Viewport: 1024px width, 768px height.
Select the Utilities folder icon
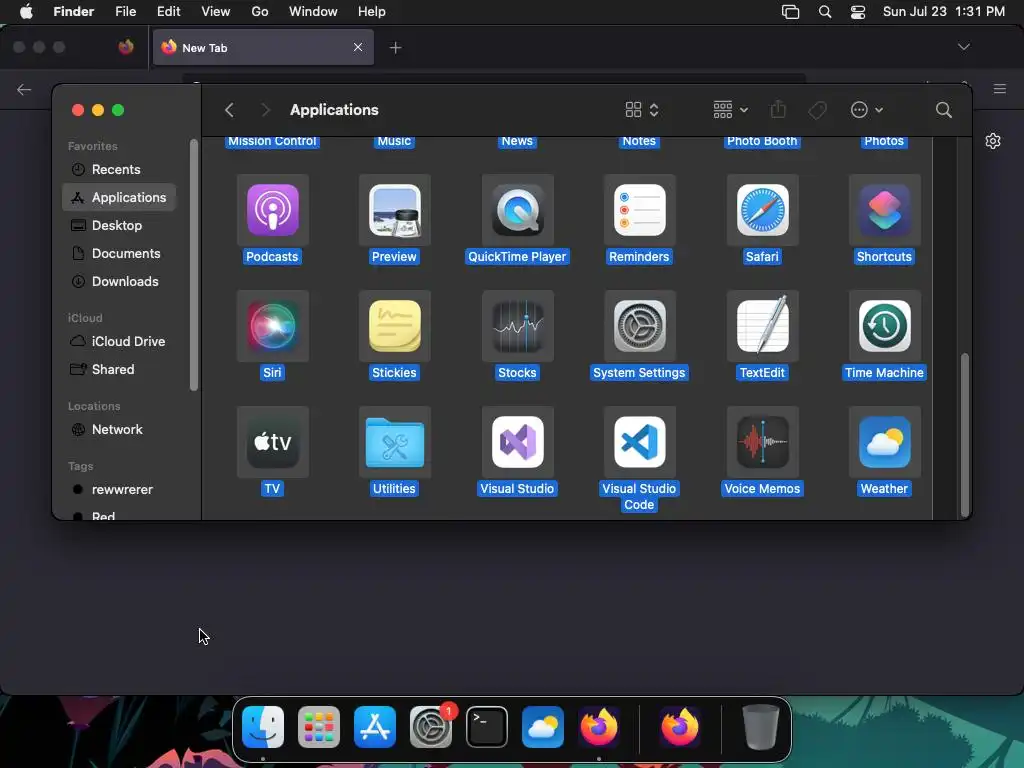[394, 442]
